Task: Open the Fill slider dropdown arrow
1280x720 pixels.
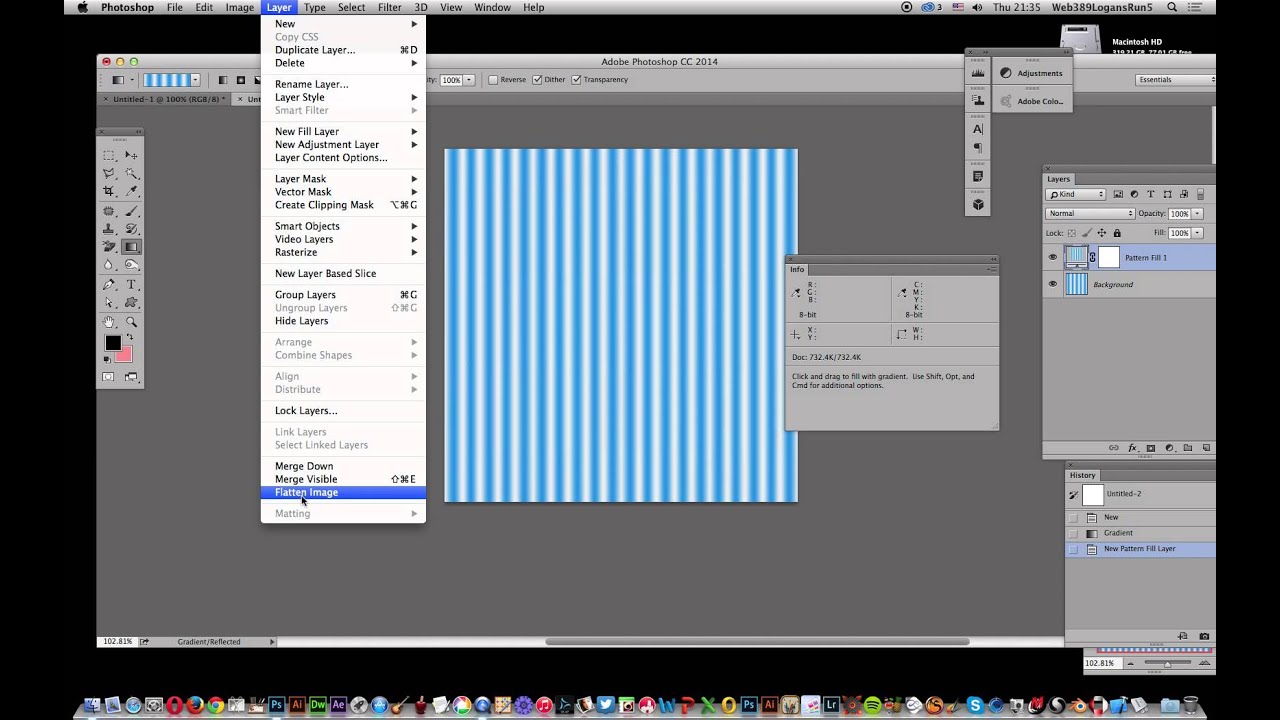Action: click(x=1197, y=233)
